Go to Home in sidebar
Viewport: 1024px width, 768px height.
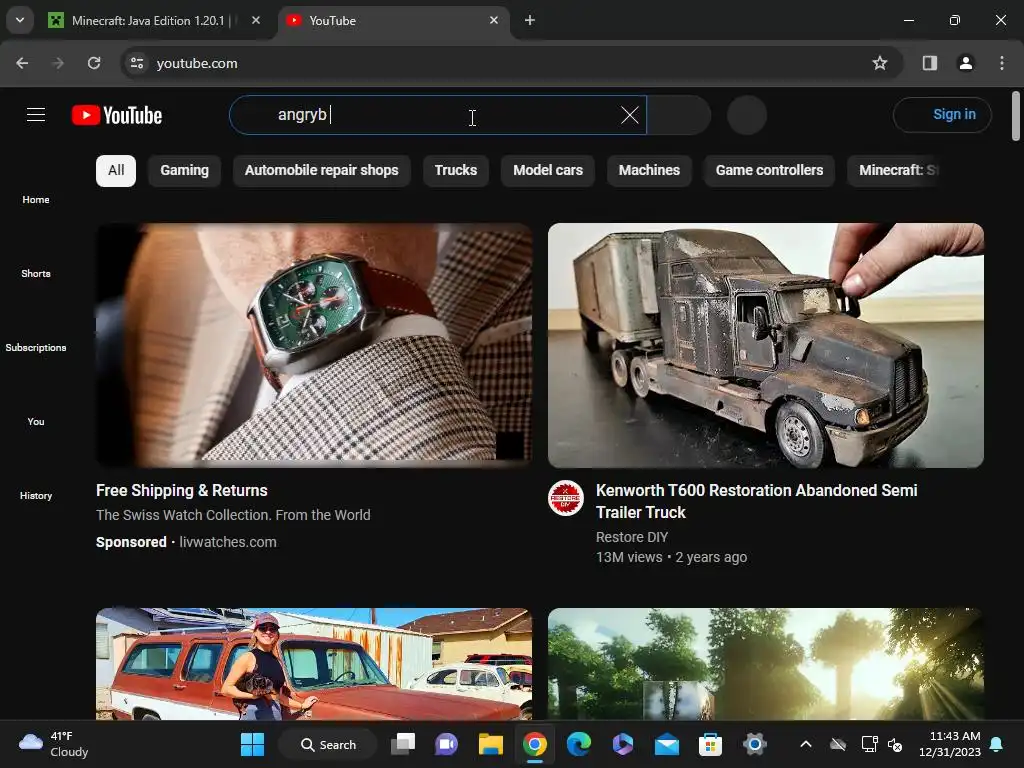36,199
